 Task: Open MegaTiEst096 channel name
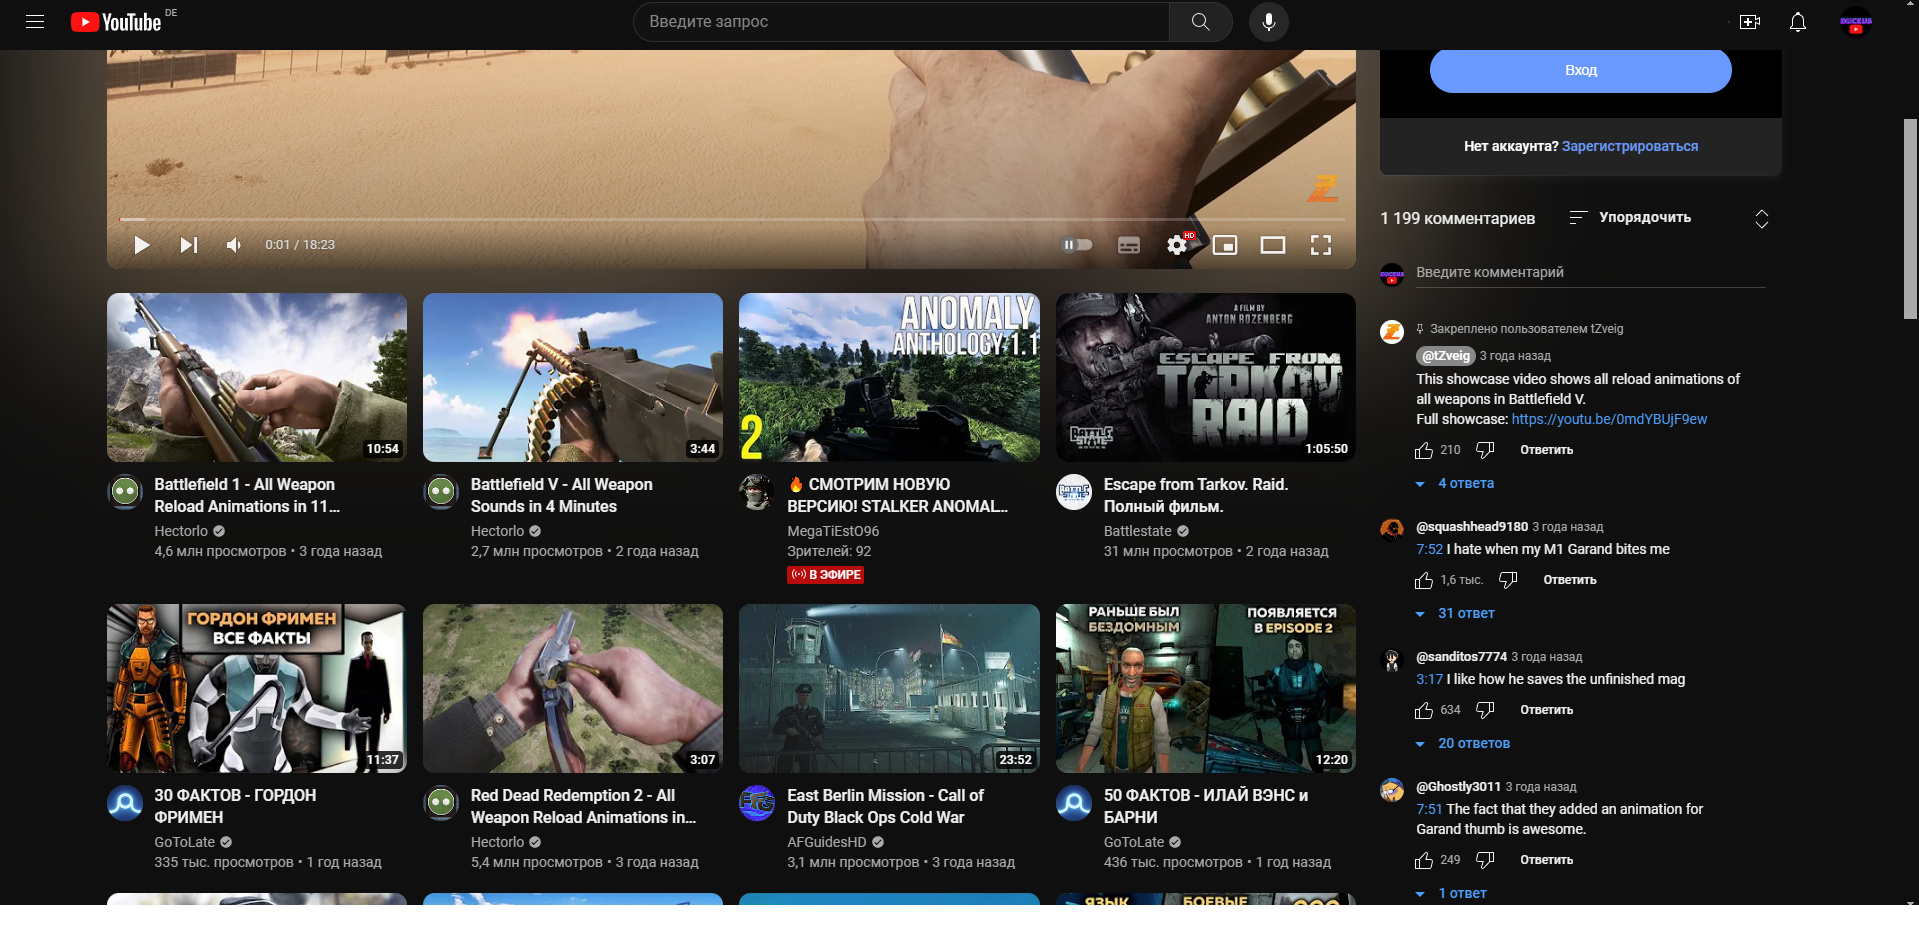point(833,531)
